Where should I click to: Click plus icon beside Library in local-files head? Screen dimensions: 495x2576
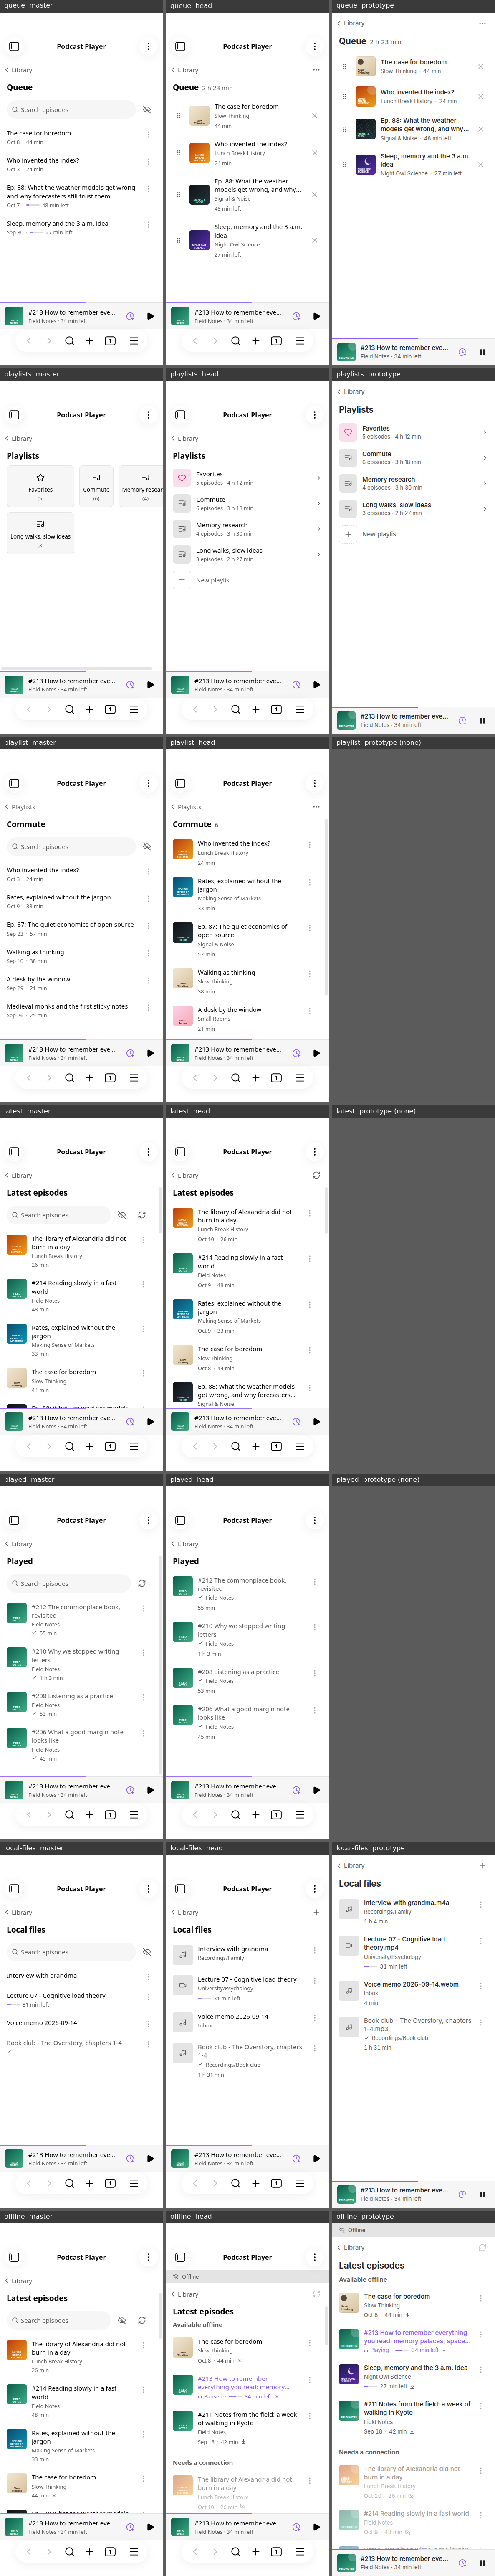click(x=316, y=1912)
